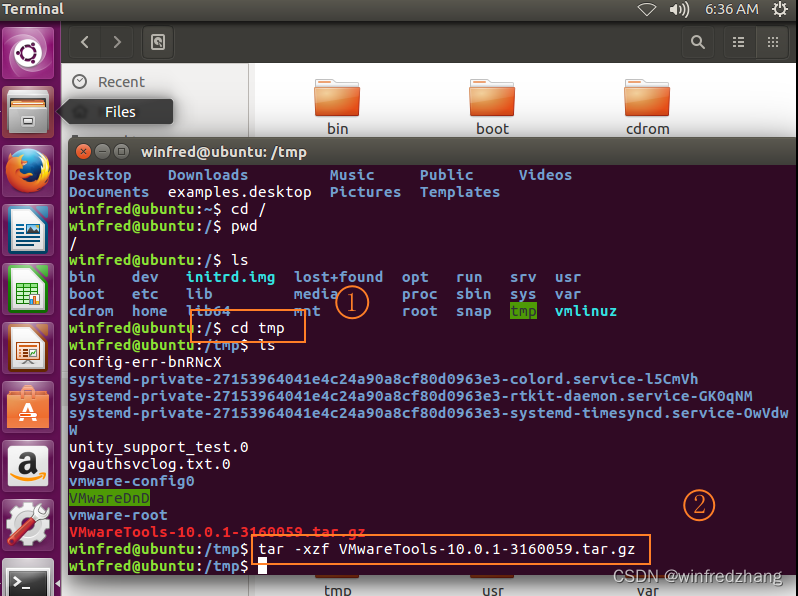Open the Ubuntu Dash search launcher

28,53
